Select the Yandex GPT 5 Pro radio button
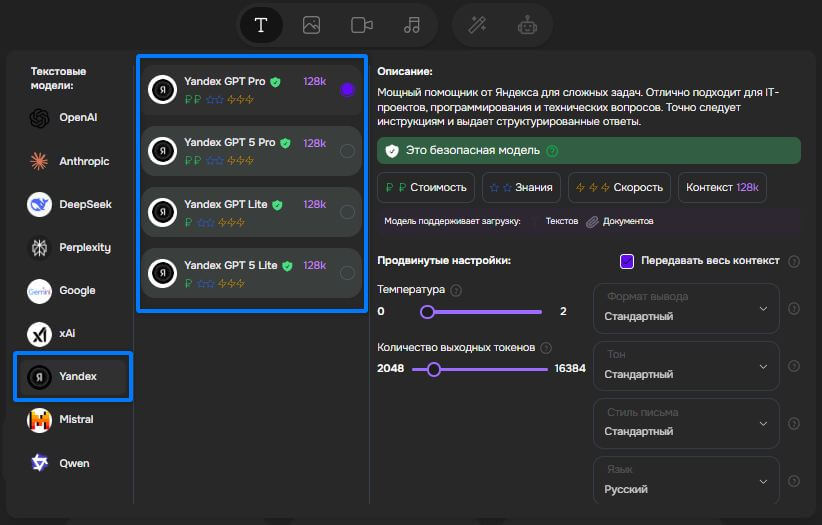This screenshot has height=525, width=822. click(x=347, y=151)
